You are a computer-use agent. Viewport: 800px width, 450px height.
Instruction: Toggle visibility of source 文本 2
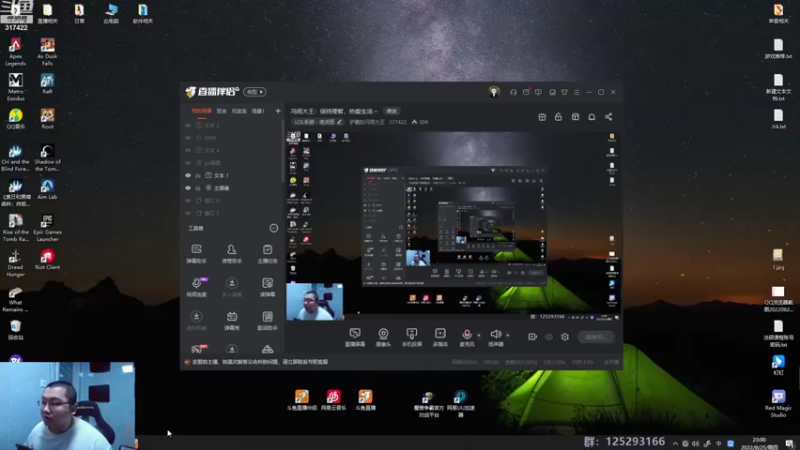tap(188, 125)
